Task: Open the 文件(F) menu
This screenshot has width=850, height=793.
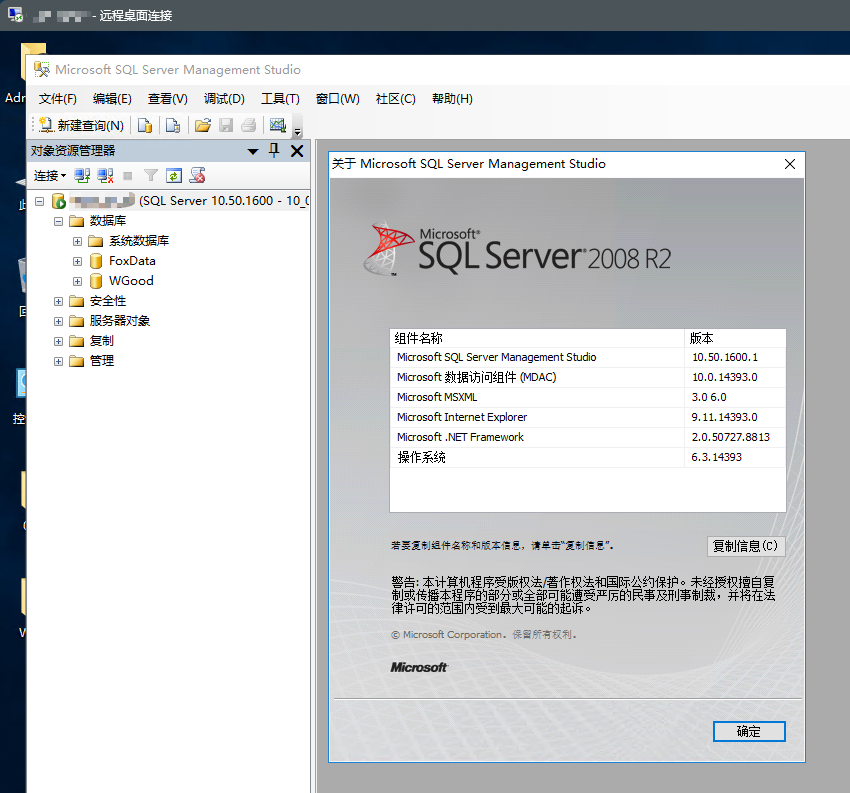Action: pyautogui.click(x=57, y=99)
